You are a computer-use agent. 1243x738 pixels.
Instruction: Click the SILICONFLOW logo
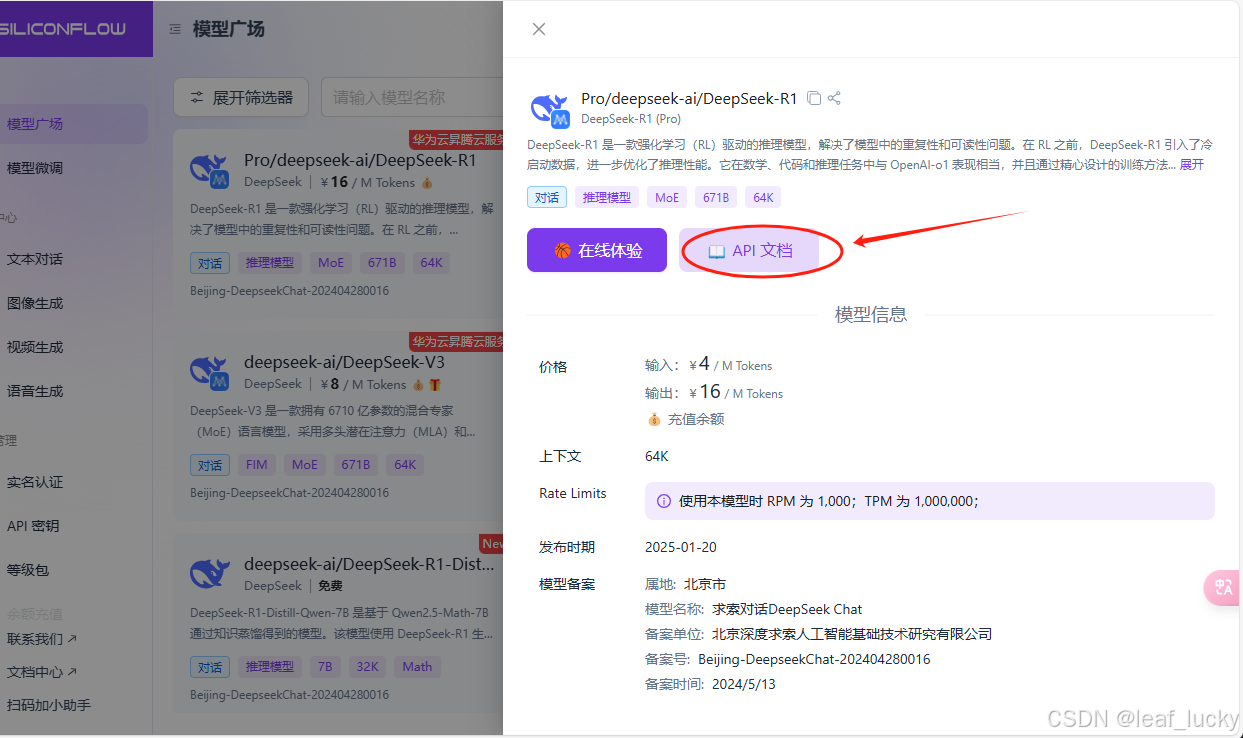[x=63, y=28]
